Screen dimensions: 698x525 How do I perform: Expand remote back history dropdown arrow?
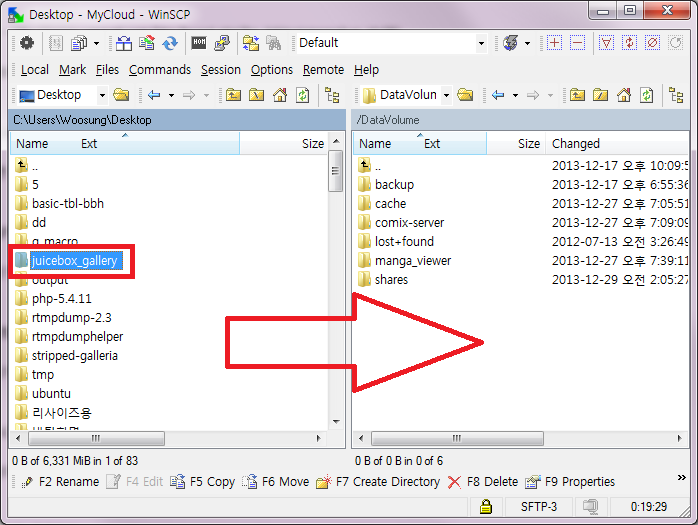point(515,95)
